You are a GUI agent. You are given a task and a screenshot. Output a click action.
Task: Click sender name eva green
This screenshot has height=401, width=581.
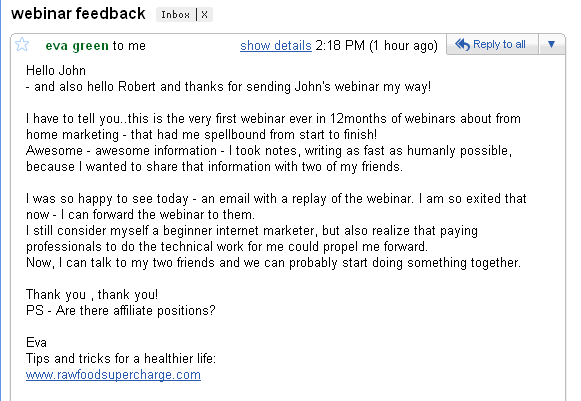tap(77, 46)
